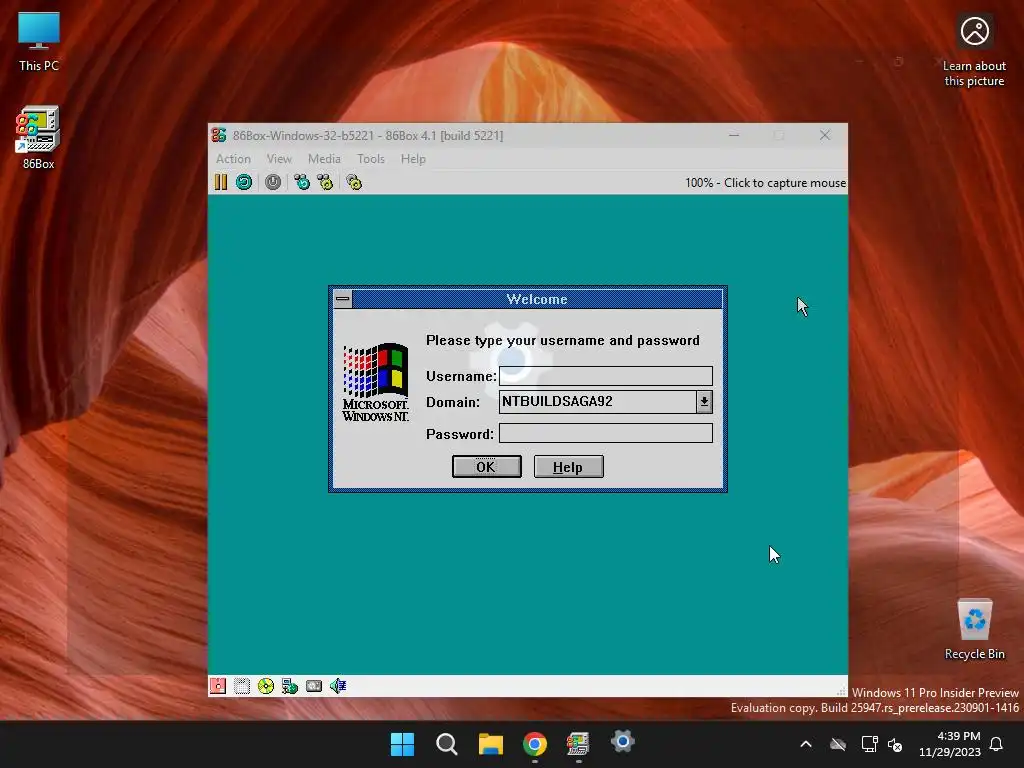Image resolution: width=1024 pixels, height=768 pixels.
Task: Click the Microsoft Windows NT logo
Action: [x=376, y=382]
